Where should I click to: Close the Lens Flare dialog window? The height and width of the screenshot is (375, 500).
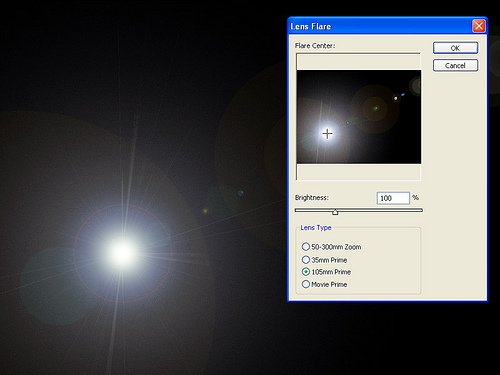(x=479, y=26)
